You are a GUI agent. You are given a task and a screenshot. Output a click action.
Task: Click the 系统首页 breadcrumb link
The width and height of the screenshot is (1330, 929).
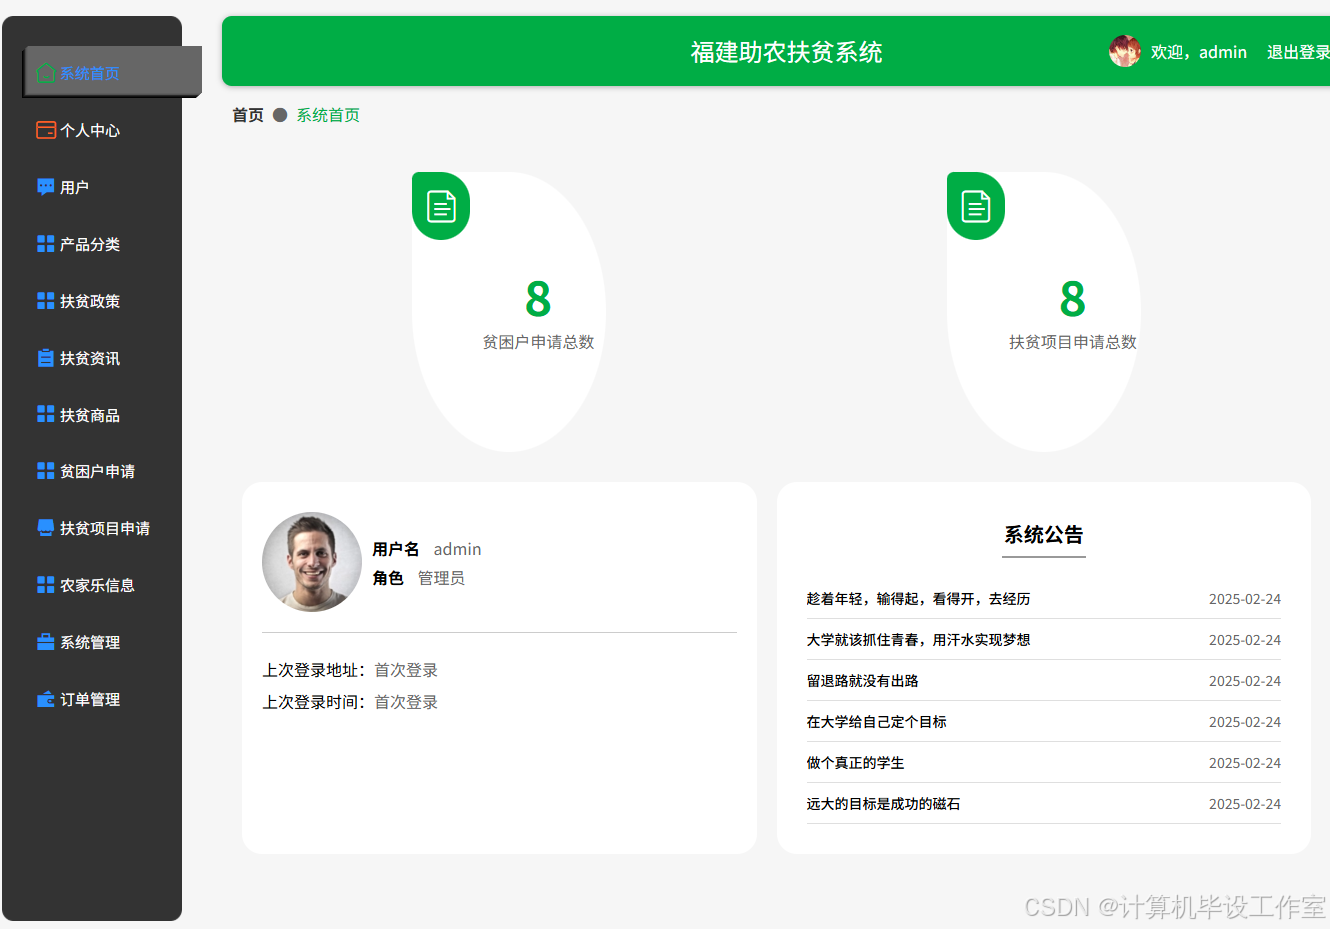[328, 115]
